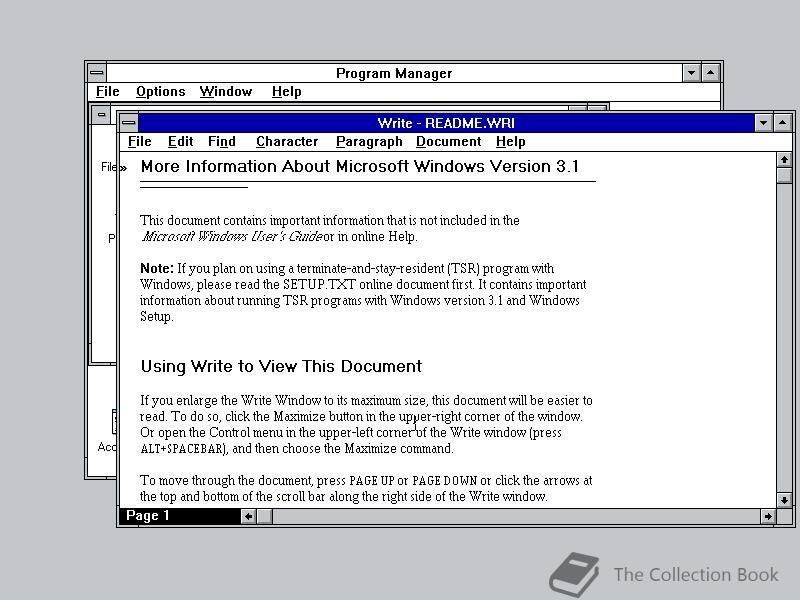Open File menu in Program Manager
This screenshot has height=600, width=800.
(108, 91)
